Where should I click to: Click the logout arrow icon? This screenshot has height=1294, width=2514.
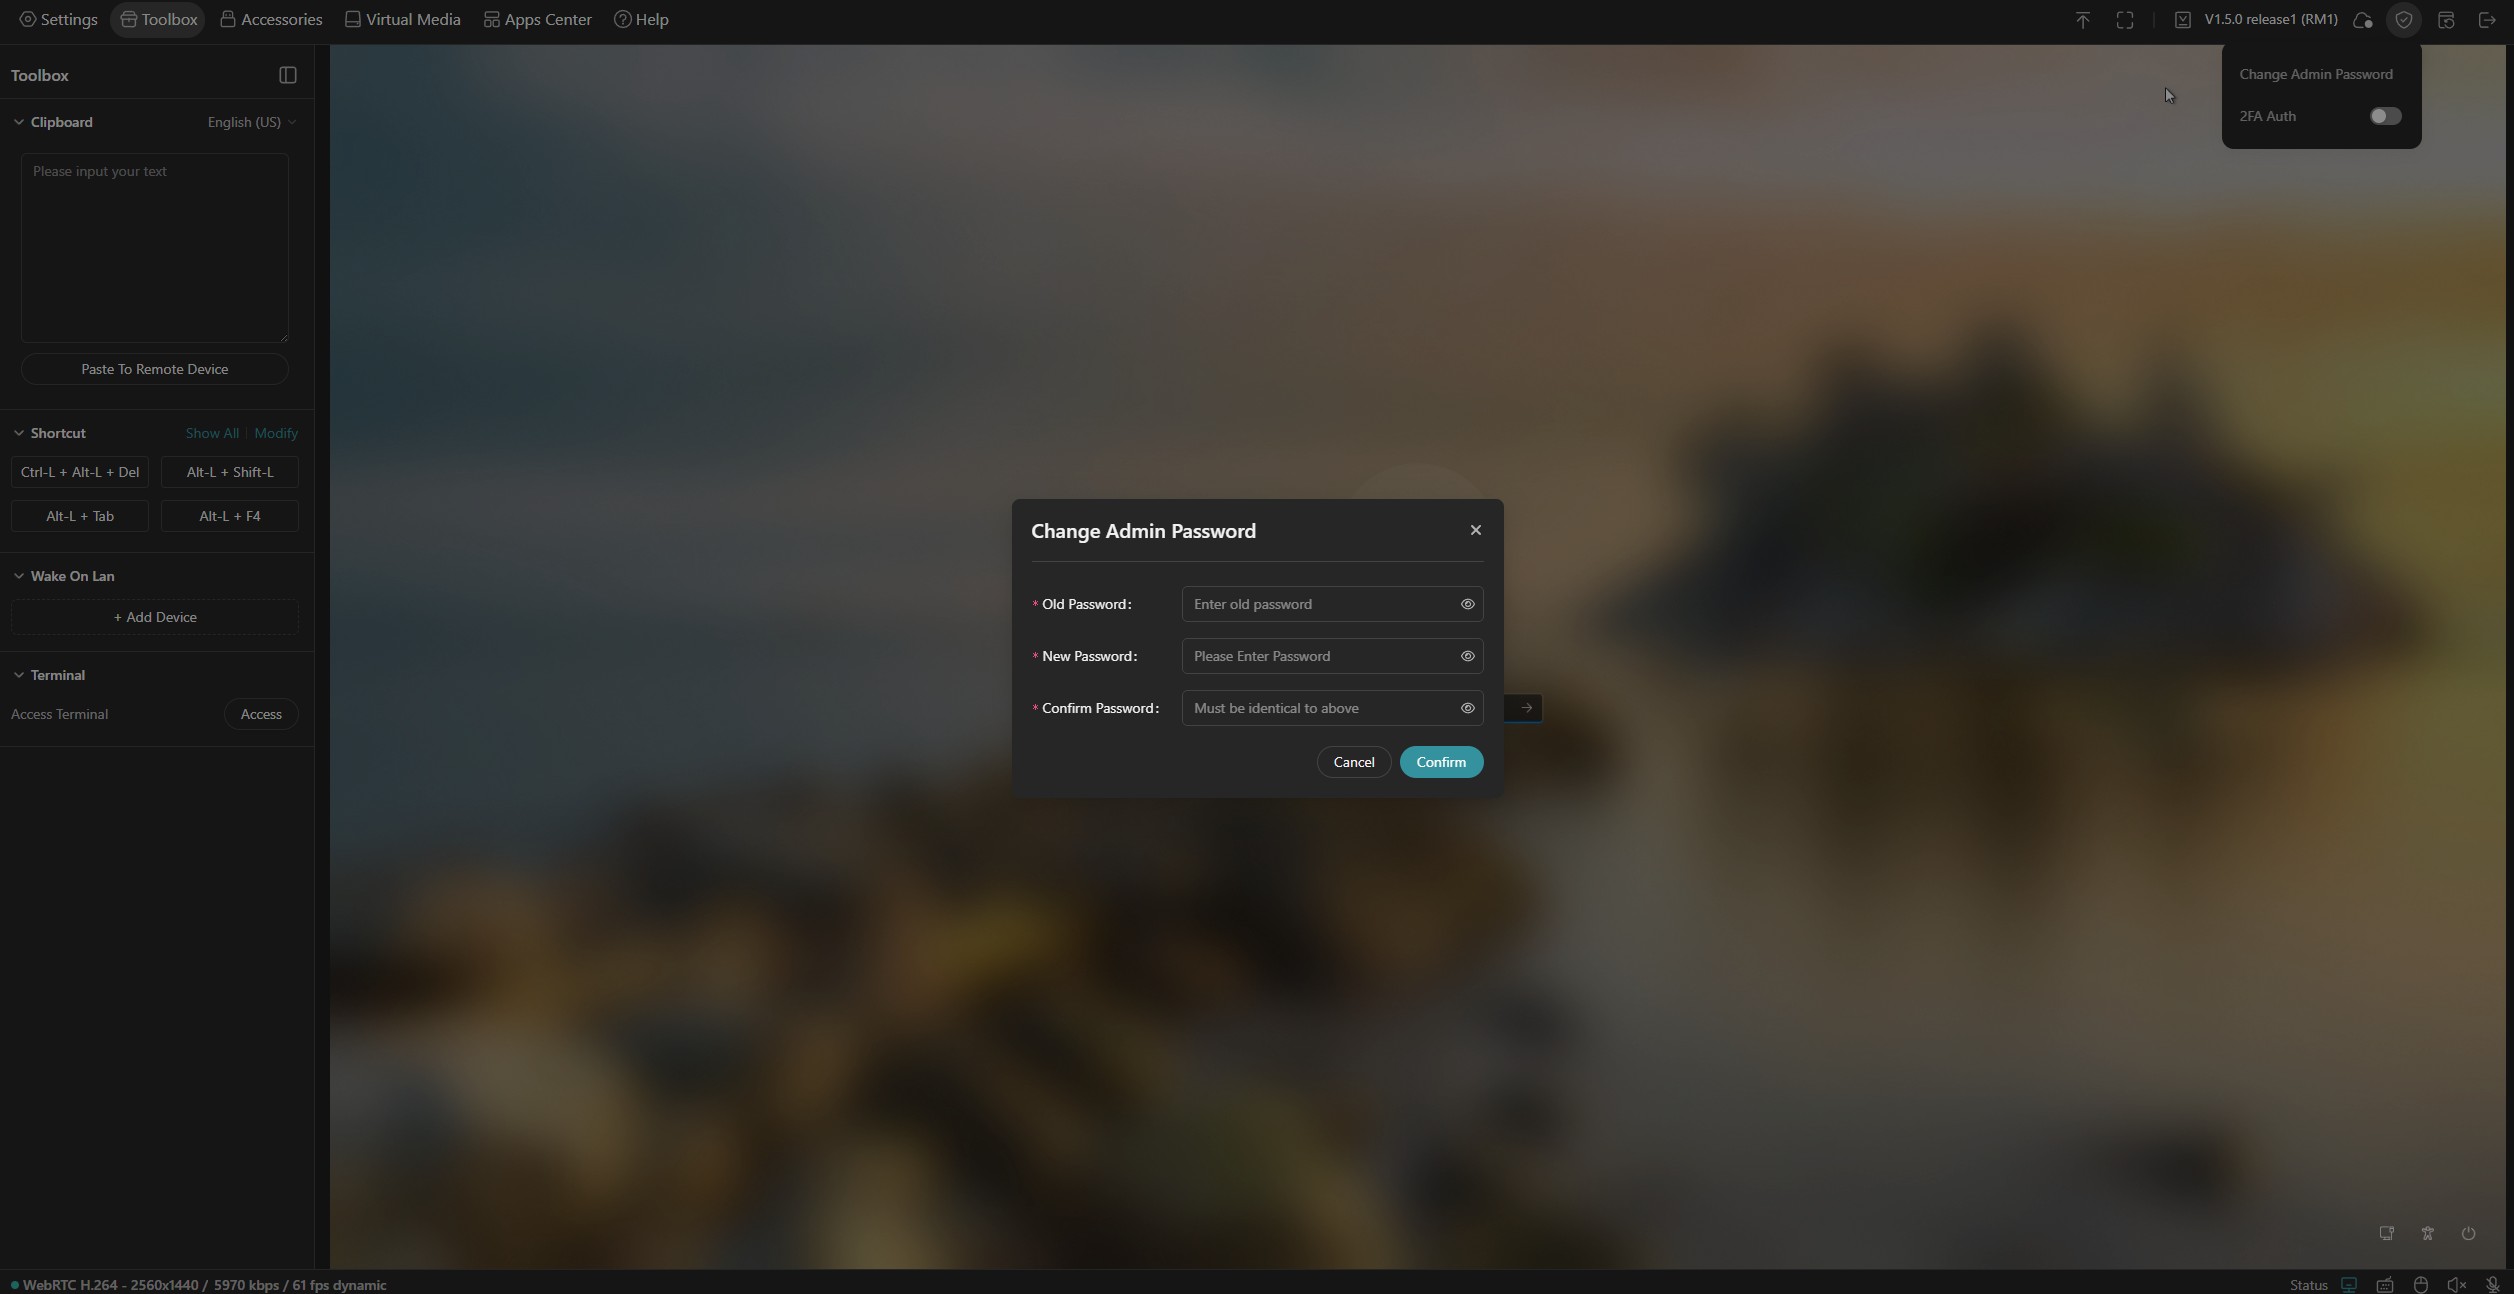tap(2487, 20)
